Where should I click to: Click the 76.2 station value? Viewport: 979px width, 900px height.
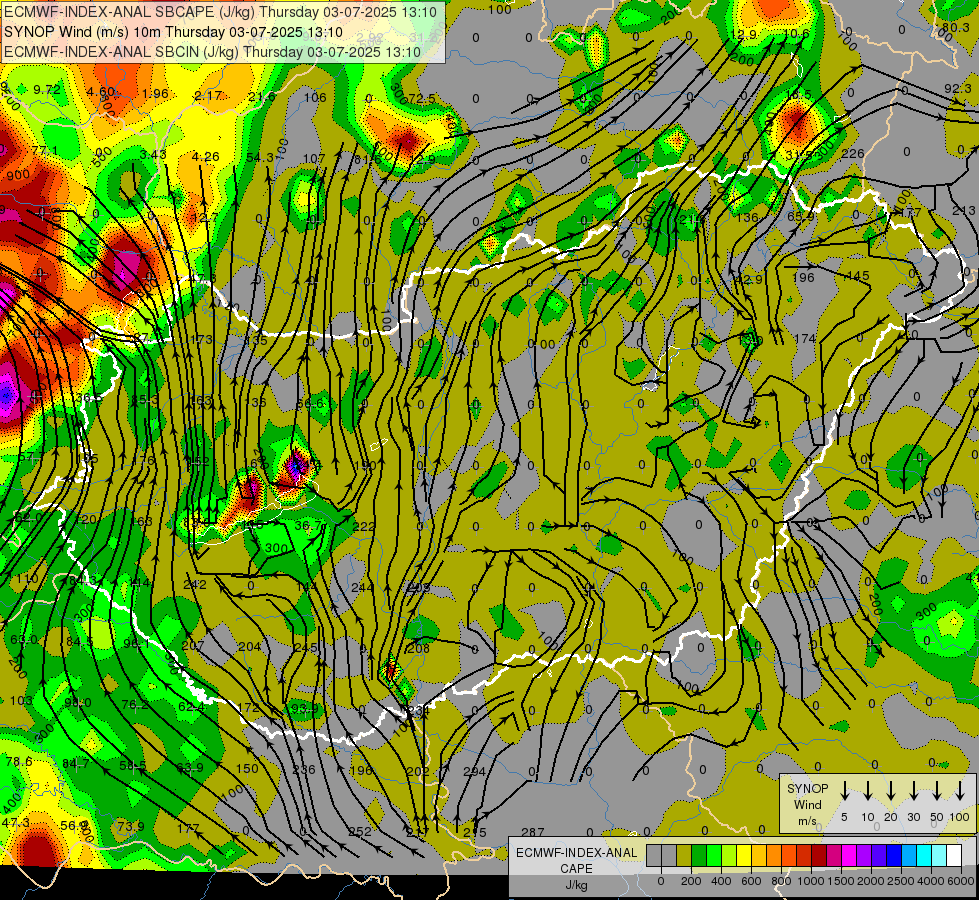[x=135, y=705]
